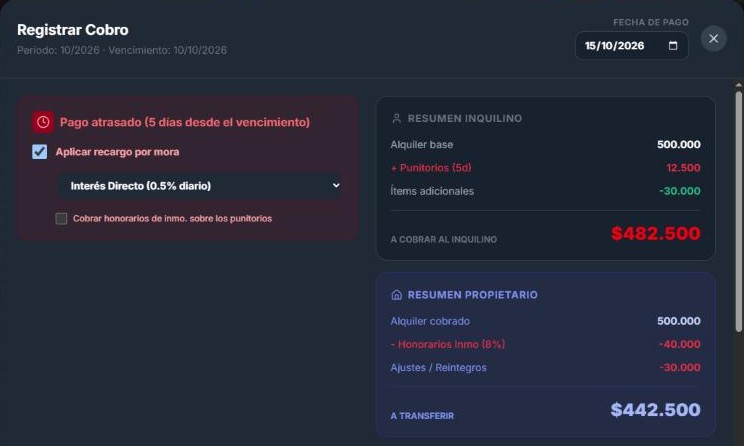Click the Alquiler cobrado label

coord(430,321)
